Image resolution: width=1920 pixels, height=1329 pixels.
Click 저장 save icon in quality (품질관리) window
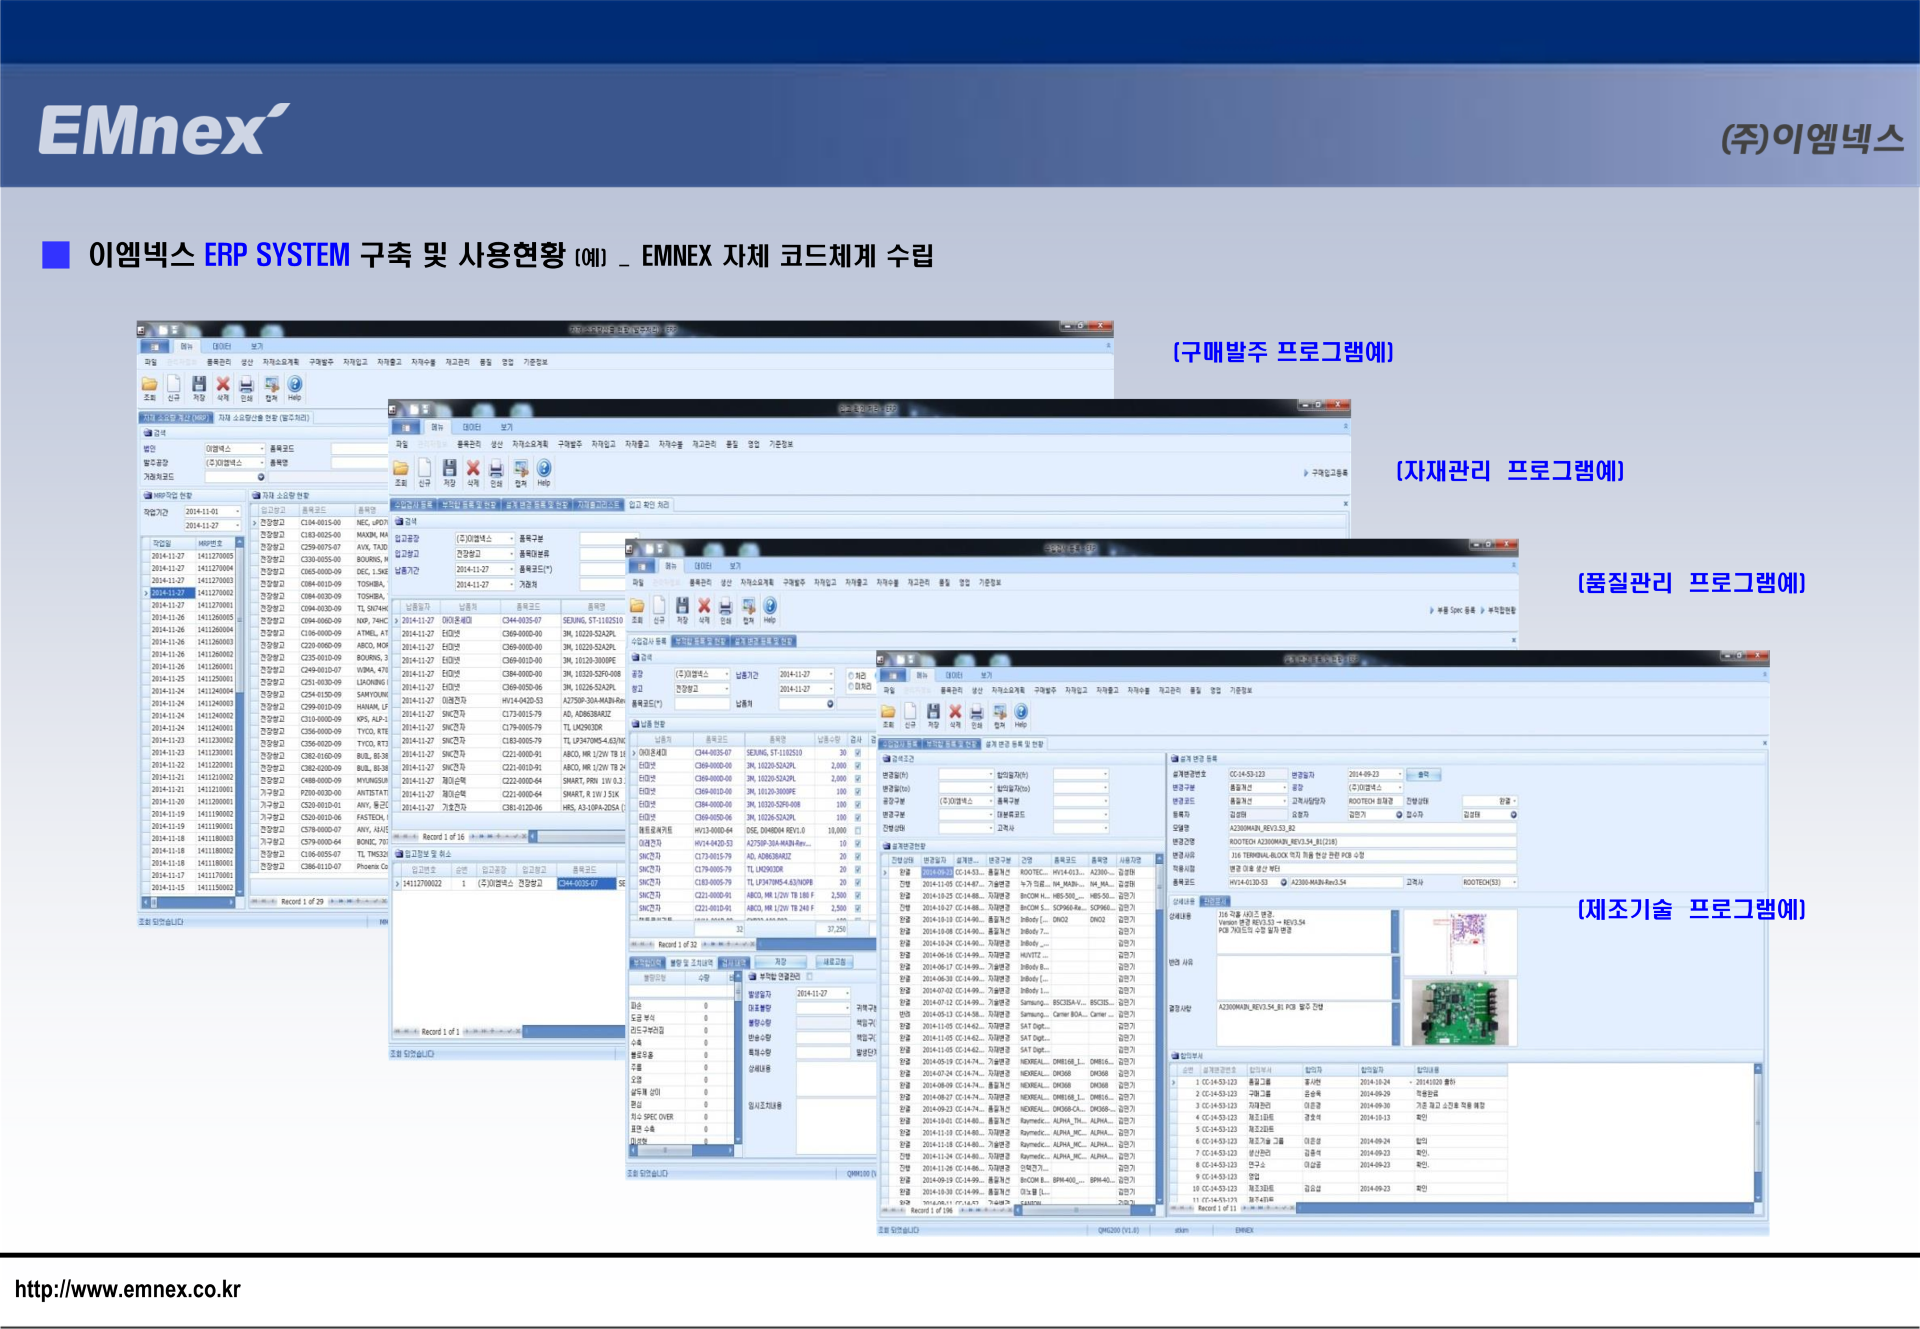click(x=682, y=606)
